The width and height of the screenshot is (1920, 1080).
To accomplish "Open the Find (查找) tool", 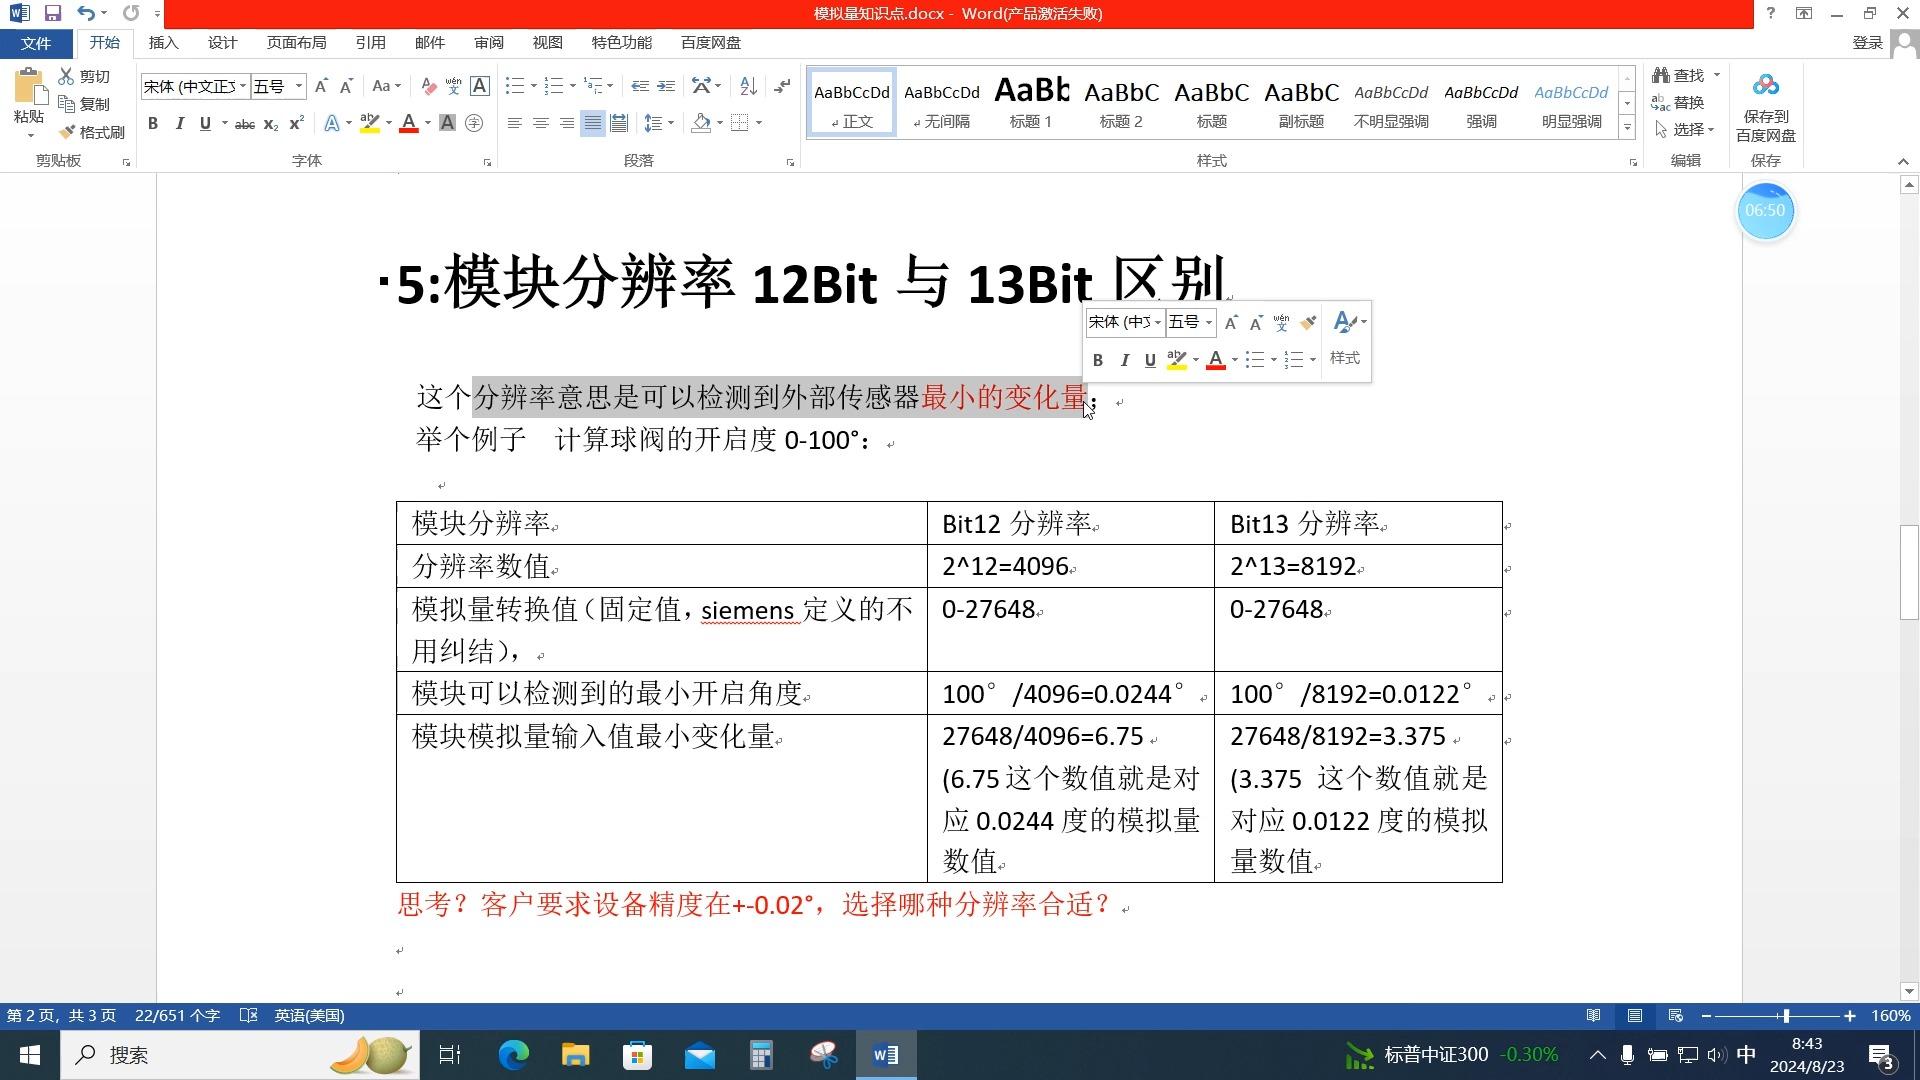I will click(x=1684, y=75).
